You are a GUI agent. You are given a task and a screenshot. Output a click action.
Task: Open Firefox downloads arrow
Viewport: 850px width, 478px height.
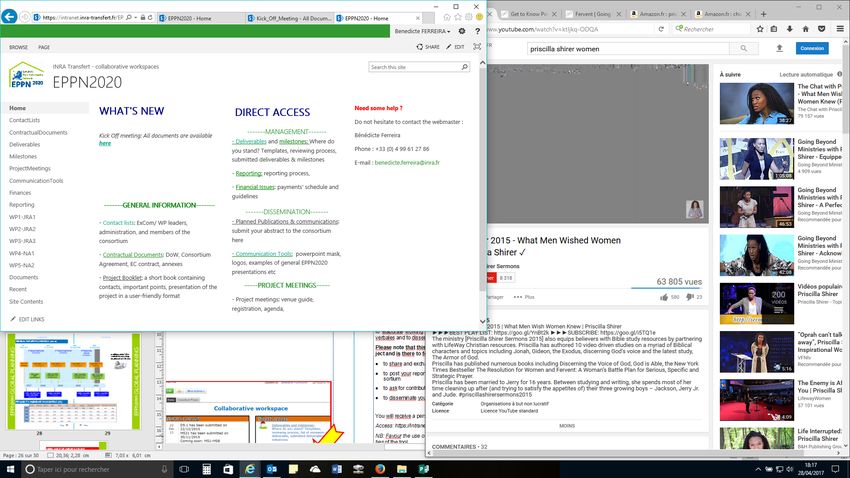click(790, 29)
